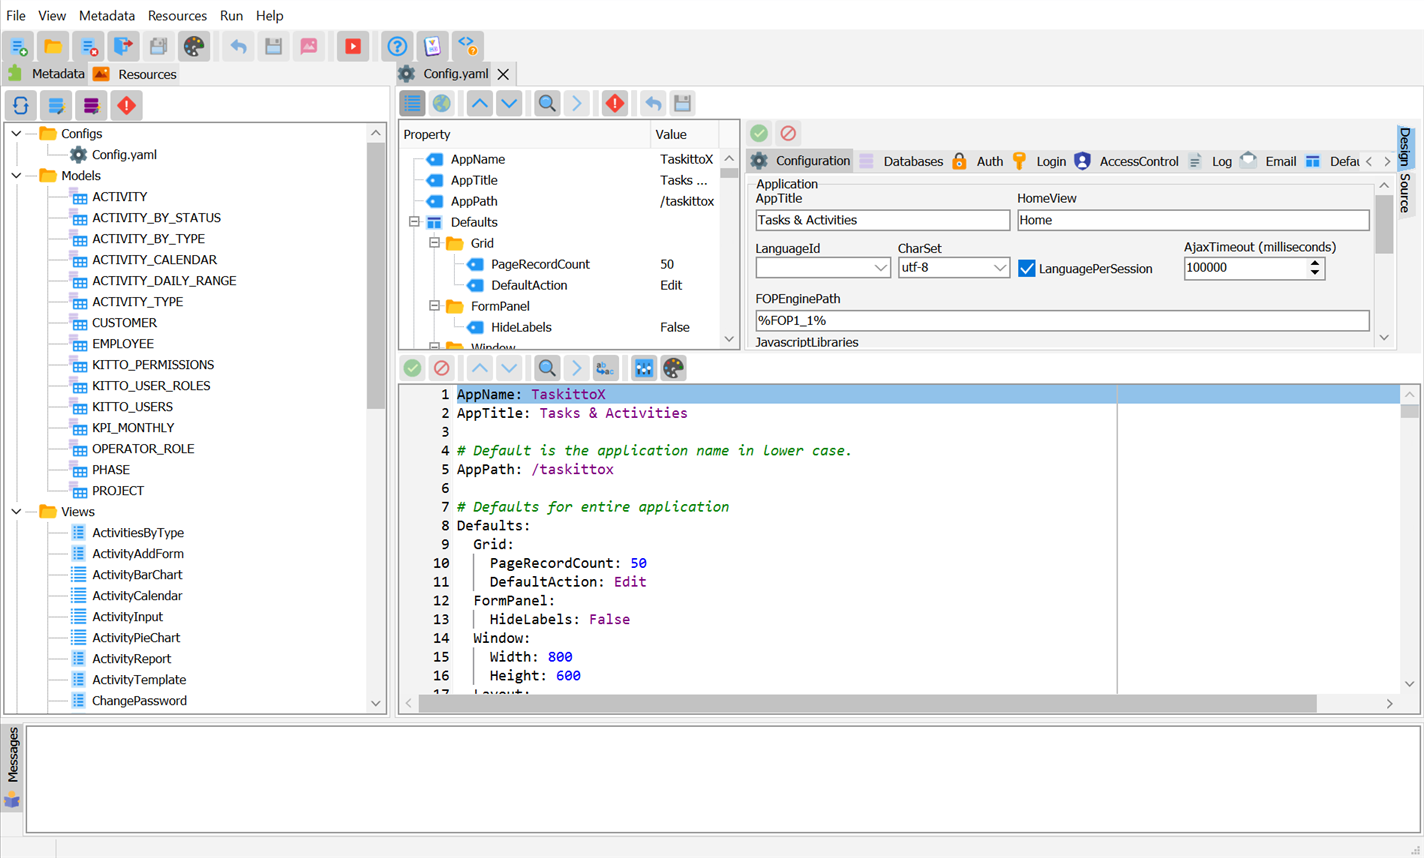Click the purple database wand icon
The height and width of the screenshot is (858, 1424).
pos(91,105)
